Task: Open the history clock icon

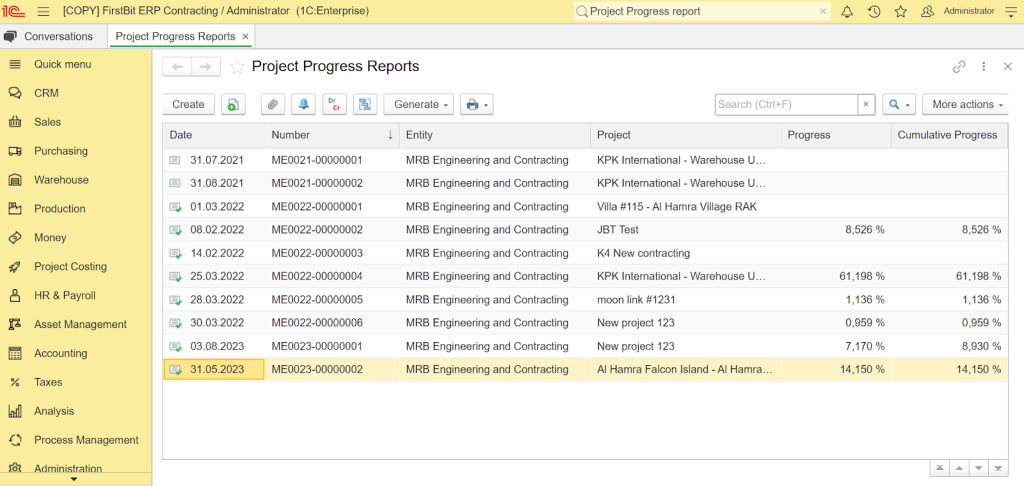Action: click(x=874, y=11)
